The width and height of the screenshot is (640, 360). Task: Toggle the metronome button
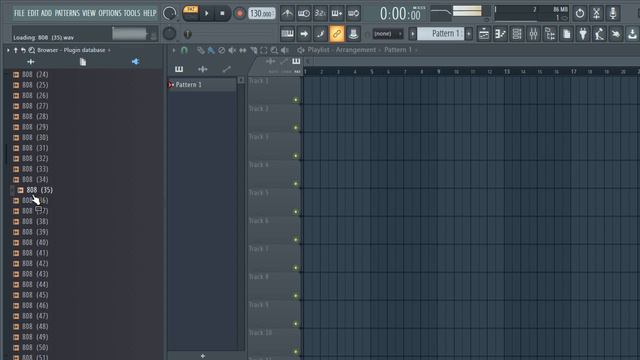click(x=287, y=13)
